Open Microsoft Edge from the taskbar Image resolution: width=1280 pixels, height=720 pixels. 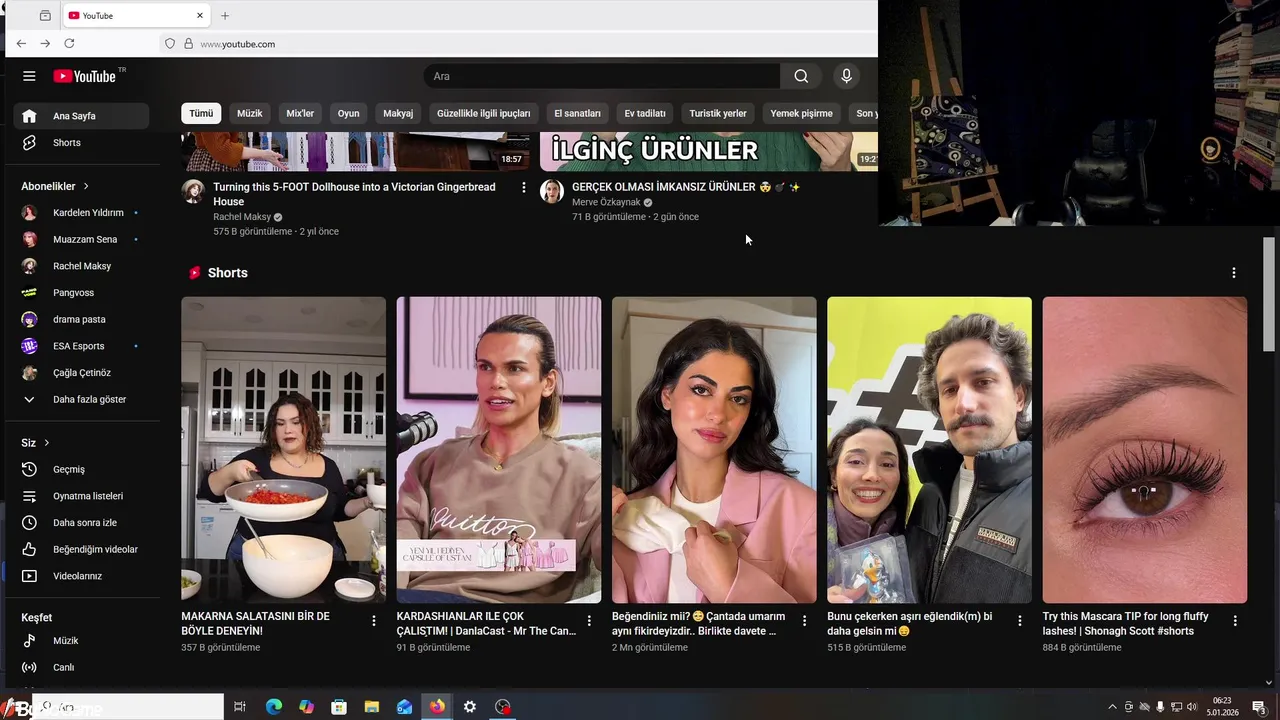click(274, 707)
